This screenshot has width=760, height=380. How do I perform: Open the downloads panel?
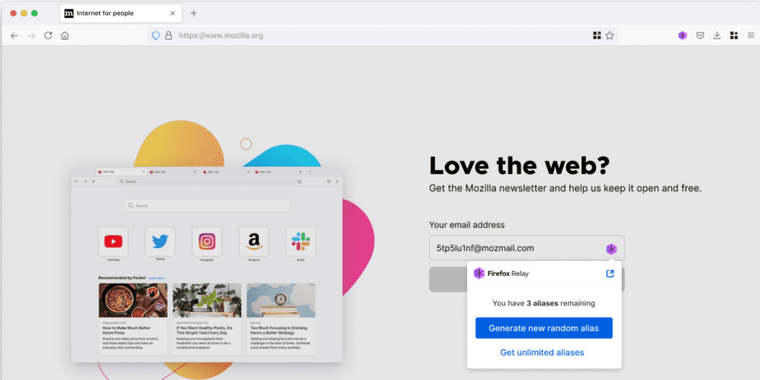point(717,35)
